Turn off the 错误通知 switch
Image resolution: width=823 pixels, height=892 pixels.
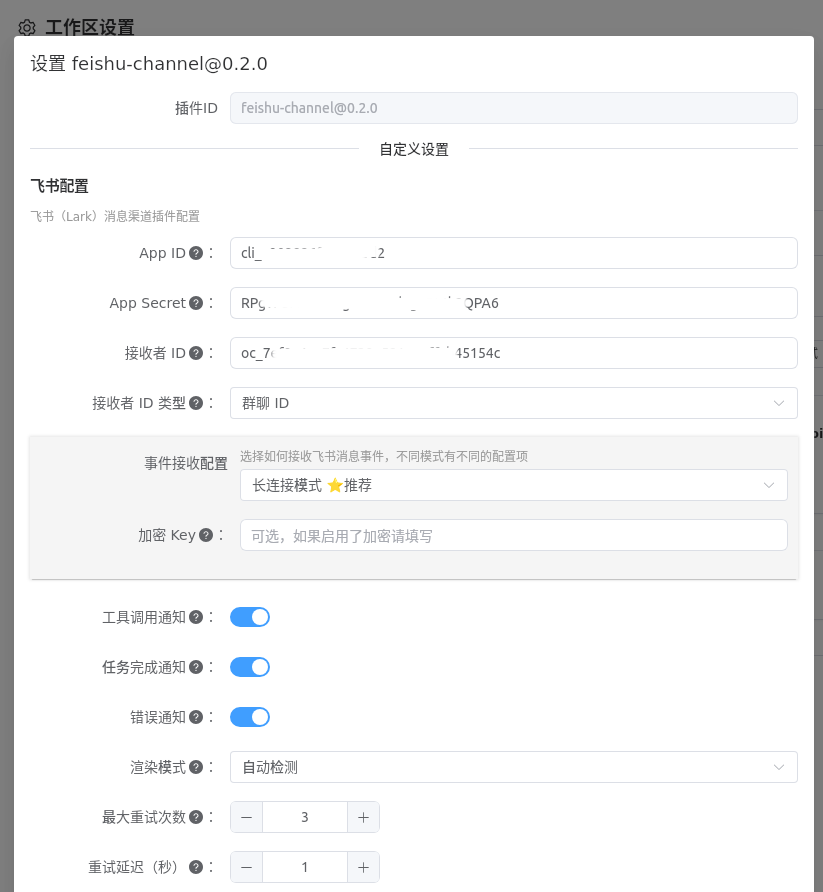(x=249, y=716)
